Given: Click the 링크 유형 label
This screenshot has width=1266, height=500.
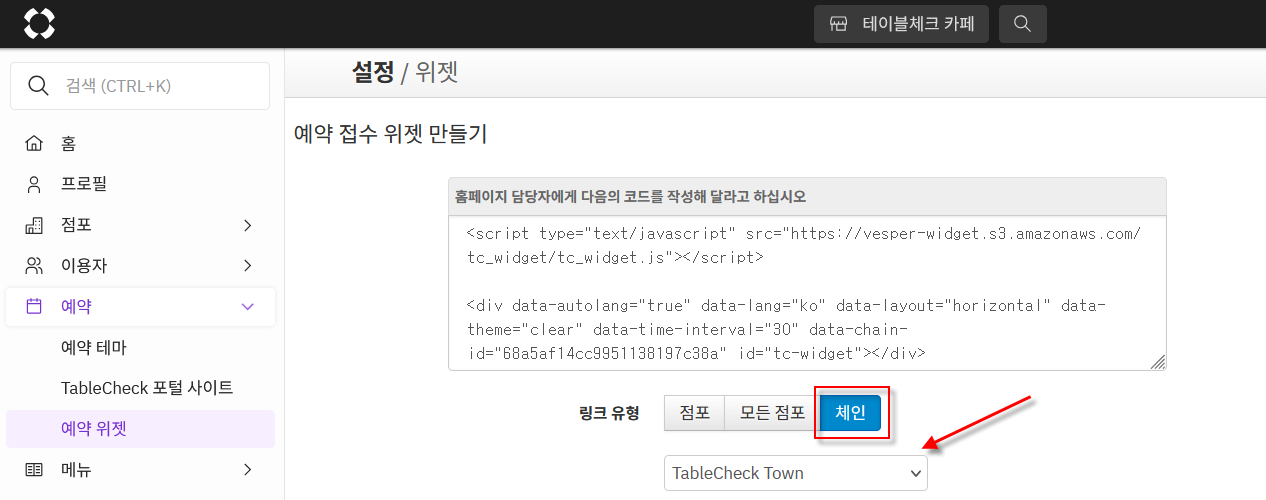Looking at the screenshot, I should [608, 413].
